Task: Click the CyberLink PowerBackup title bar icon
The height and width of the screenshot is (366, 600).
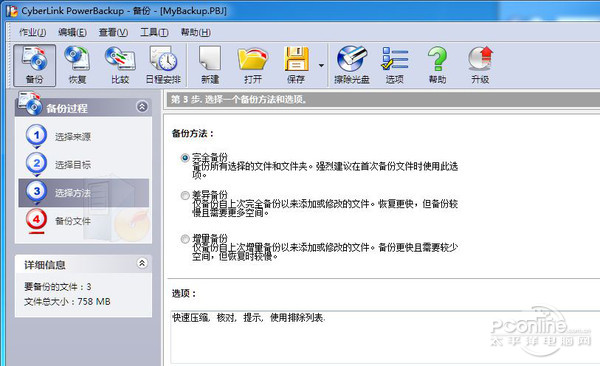Action: tap(12, 11)
